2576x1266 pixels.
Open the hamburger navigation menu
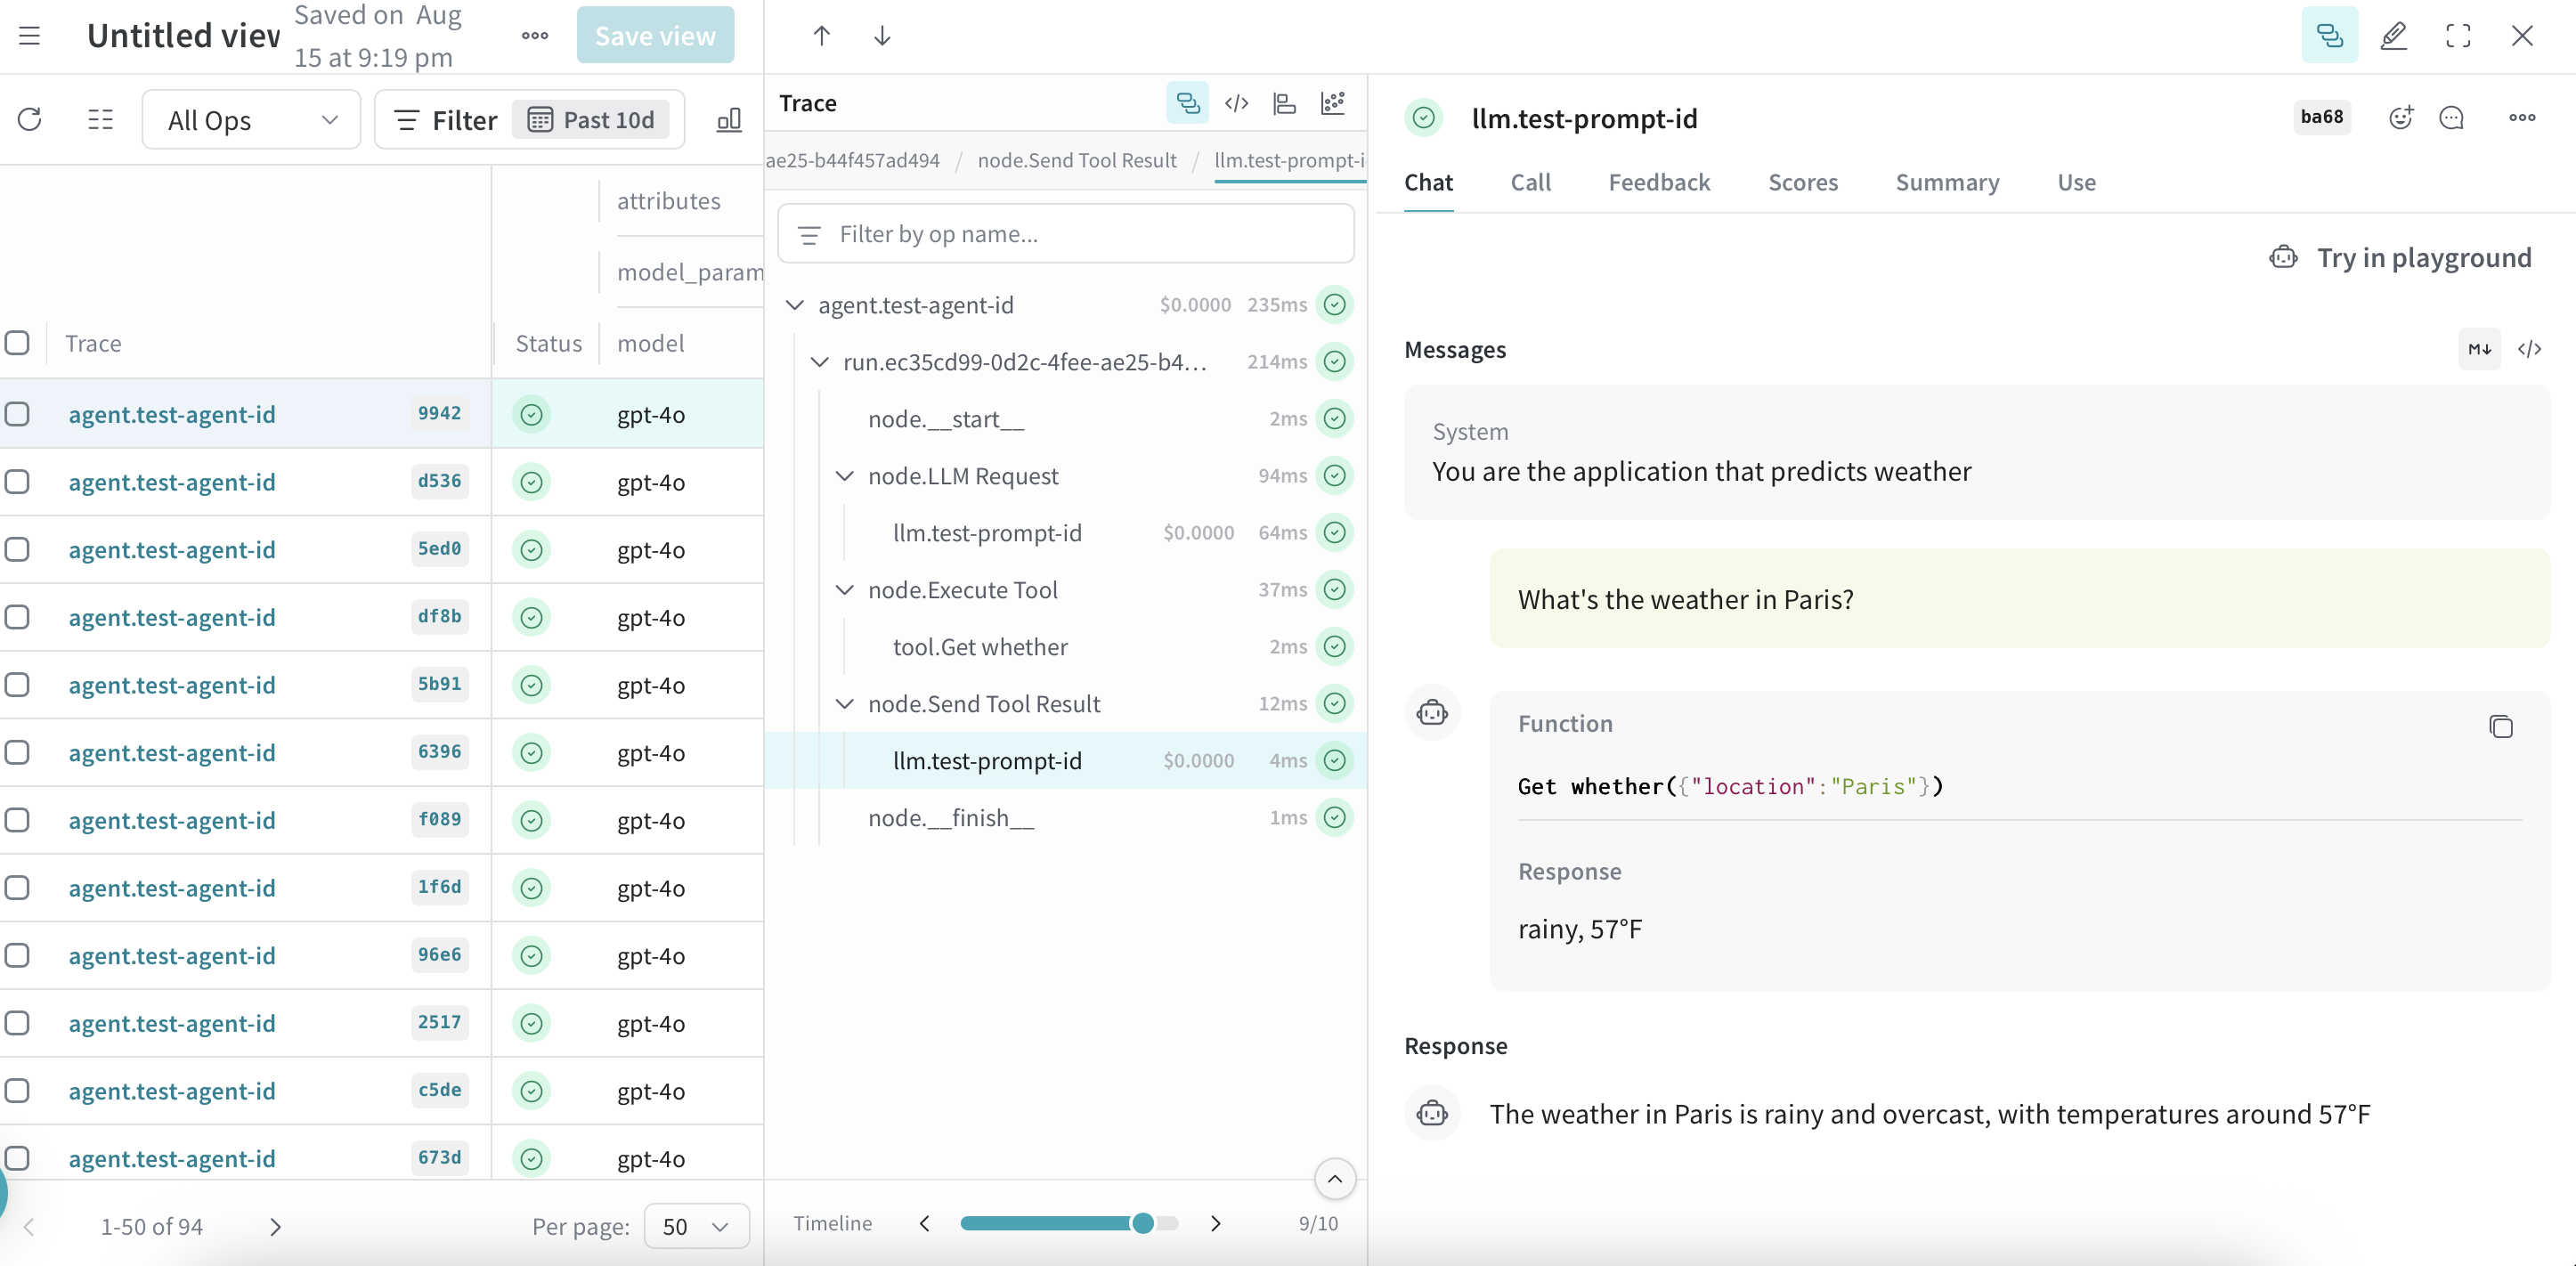(x=30, y=36)
